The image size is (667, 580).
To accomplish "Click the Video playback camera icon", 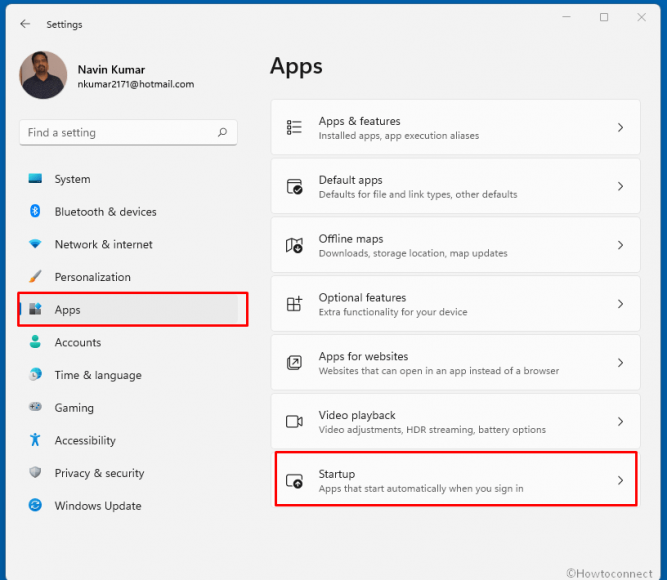I will tap(294, 421).
